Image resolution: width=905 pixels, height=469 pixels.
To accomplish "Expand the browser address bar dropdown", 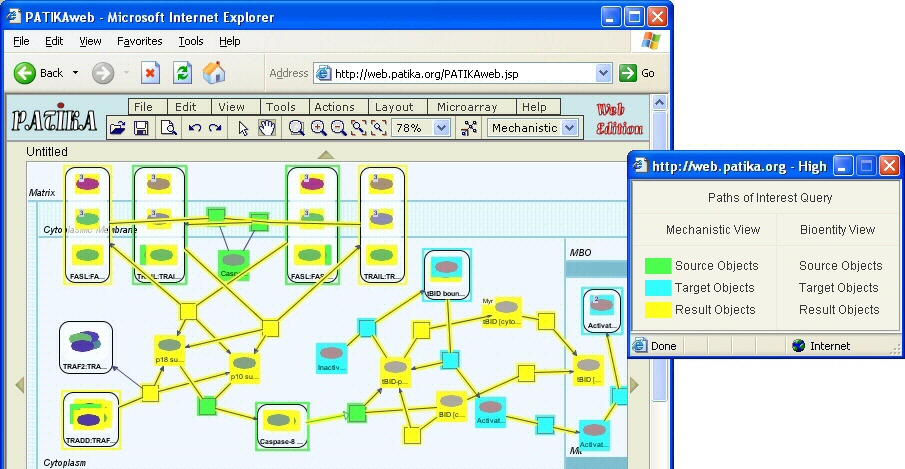I will [x=603, y=73].
